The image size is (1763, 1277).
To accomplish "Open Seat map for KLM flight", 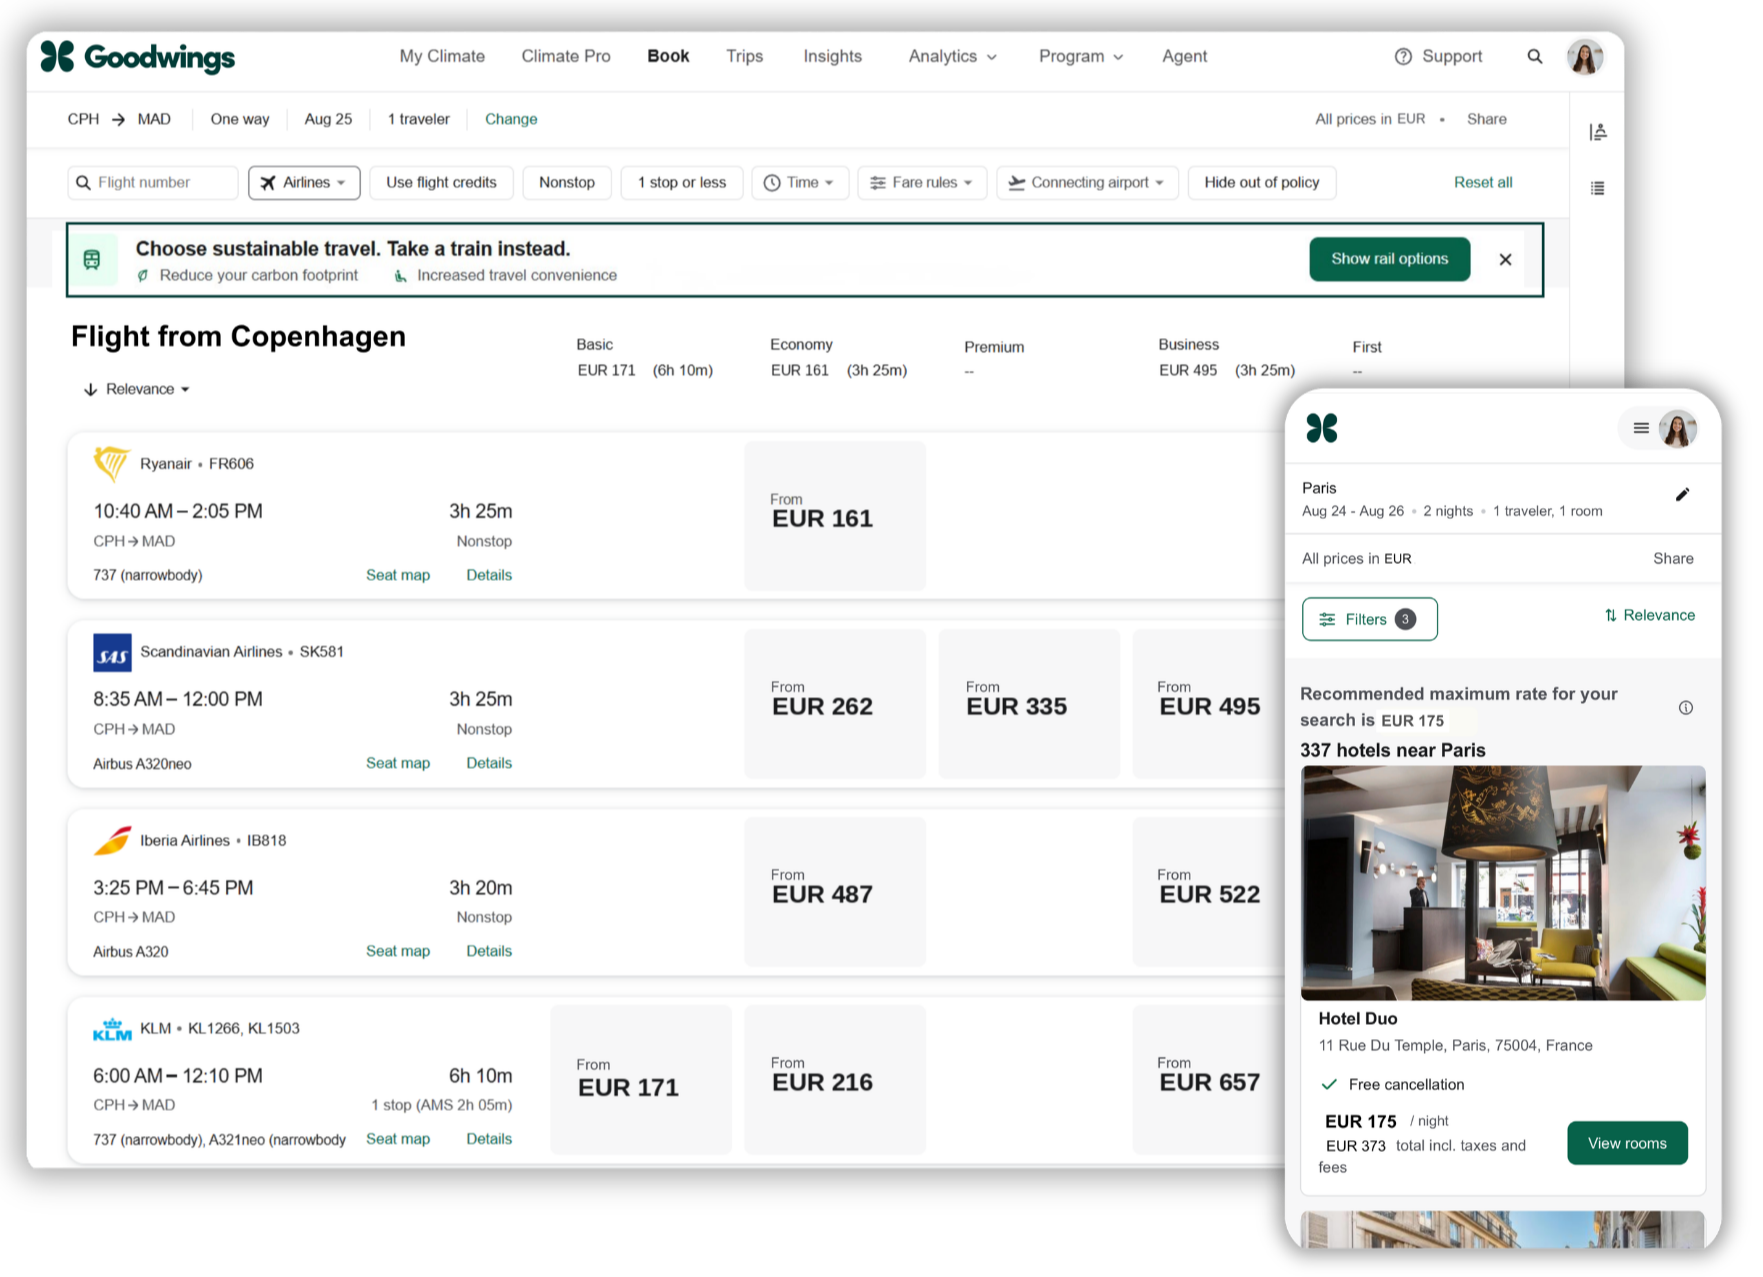I will coord(398,1140).
